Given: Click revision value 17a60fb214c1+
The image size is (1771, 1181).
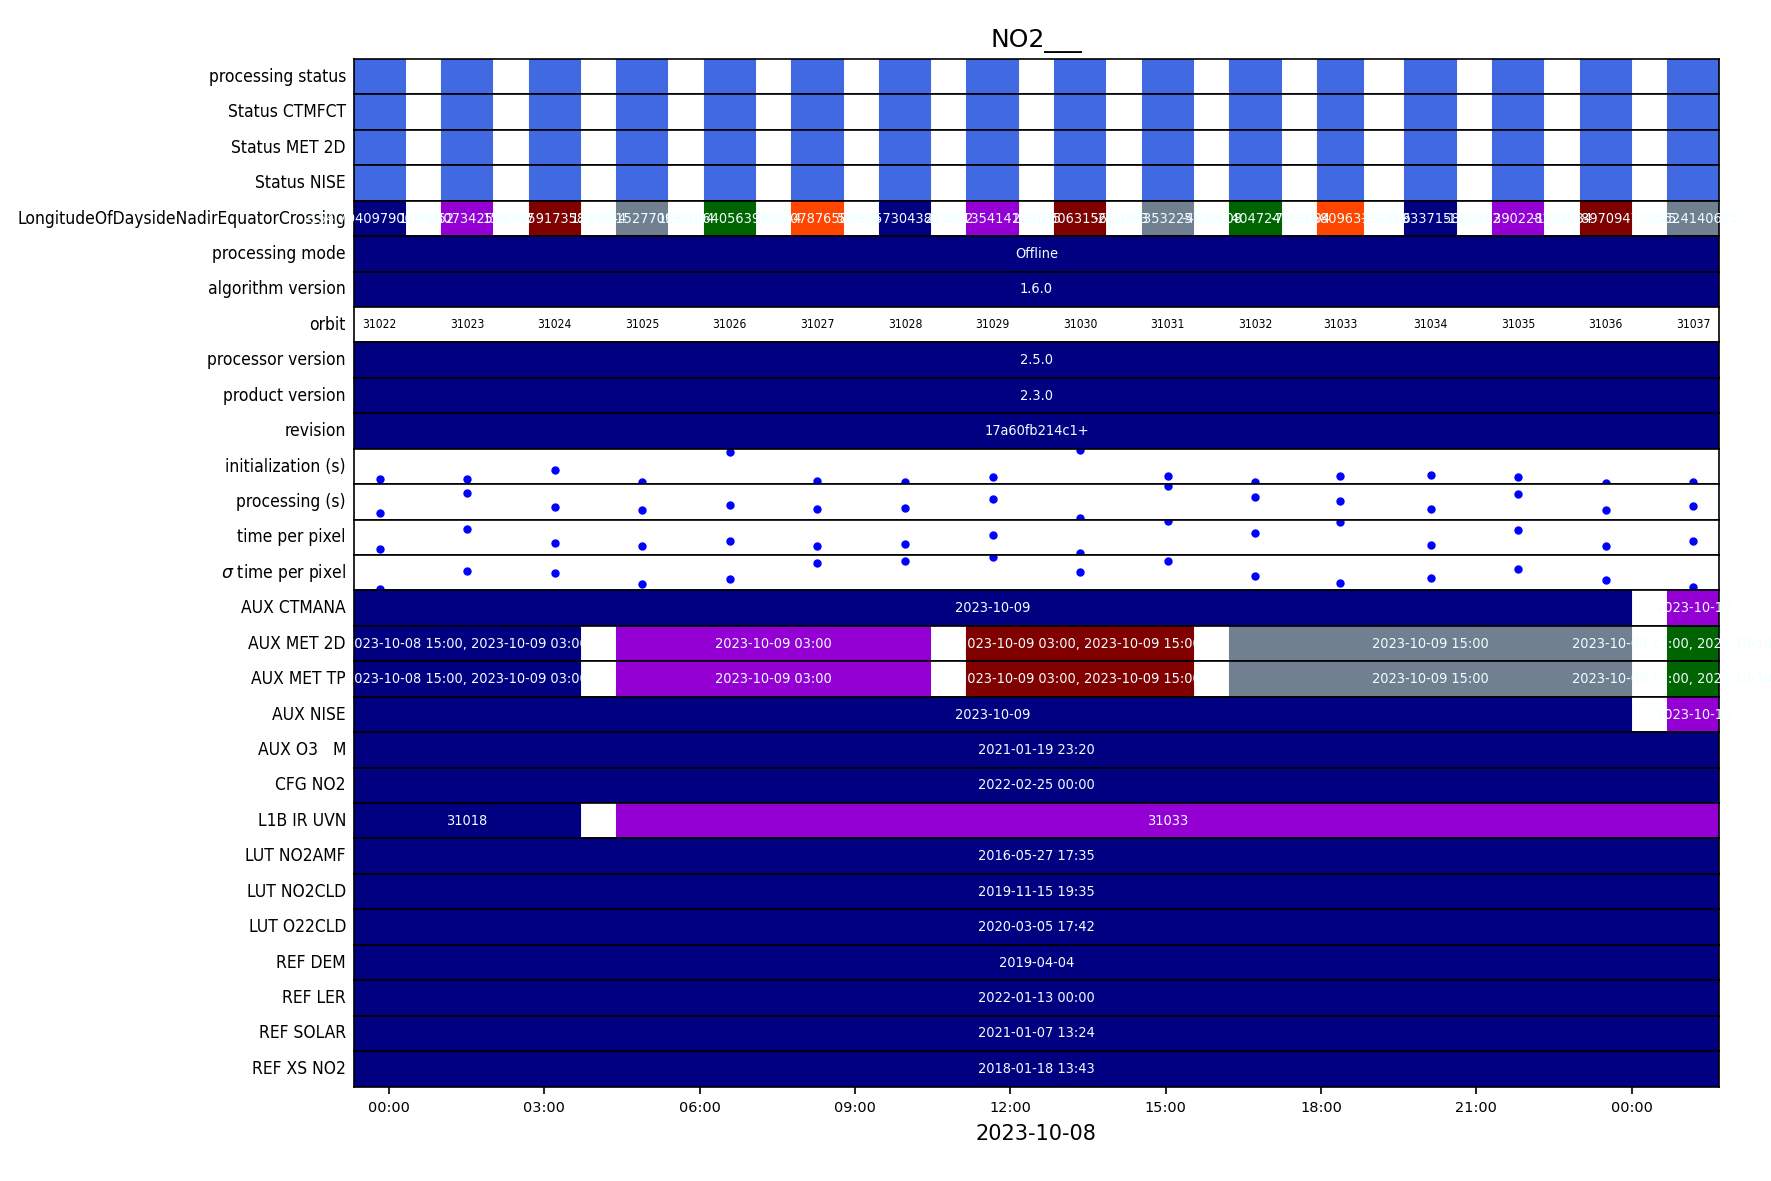Looking at the screenshot, I should [1036, 430].
